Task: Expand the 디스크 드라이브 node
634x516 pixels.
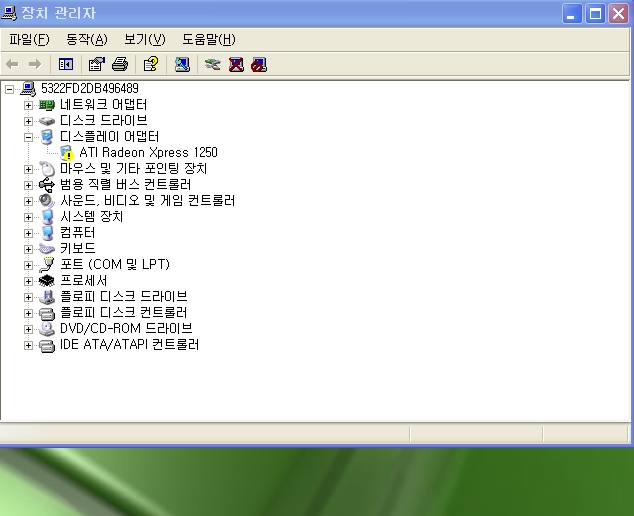Action: [x=28, y=121]
